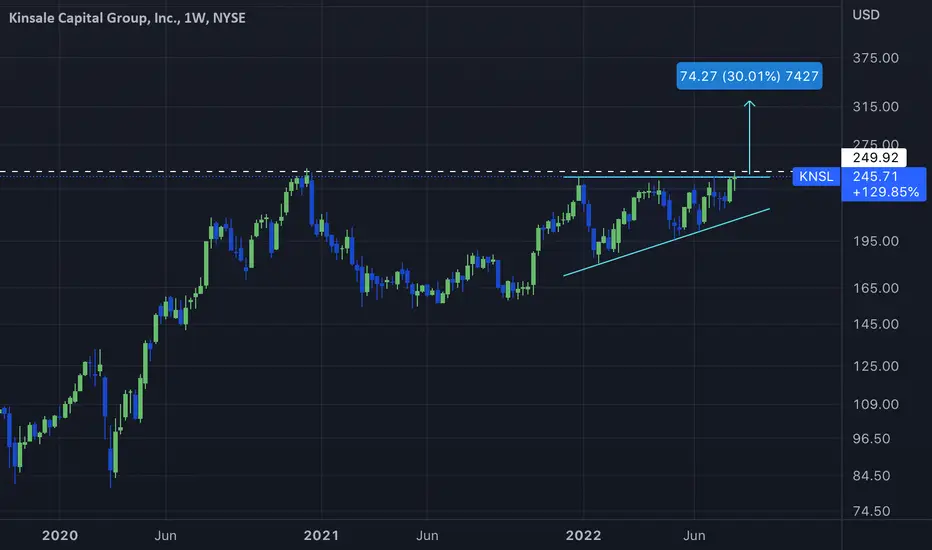Click the USD currency label
932x550 pixels.
866,15
